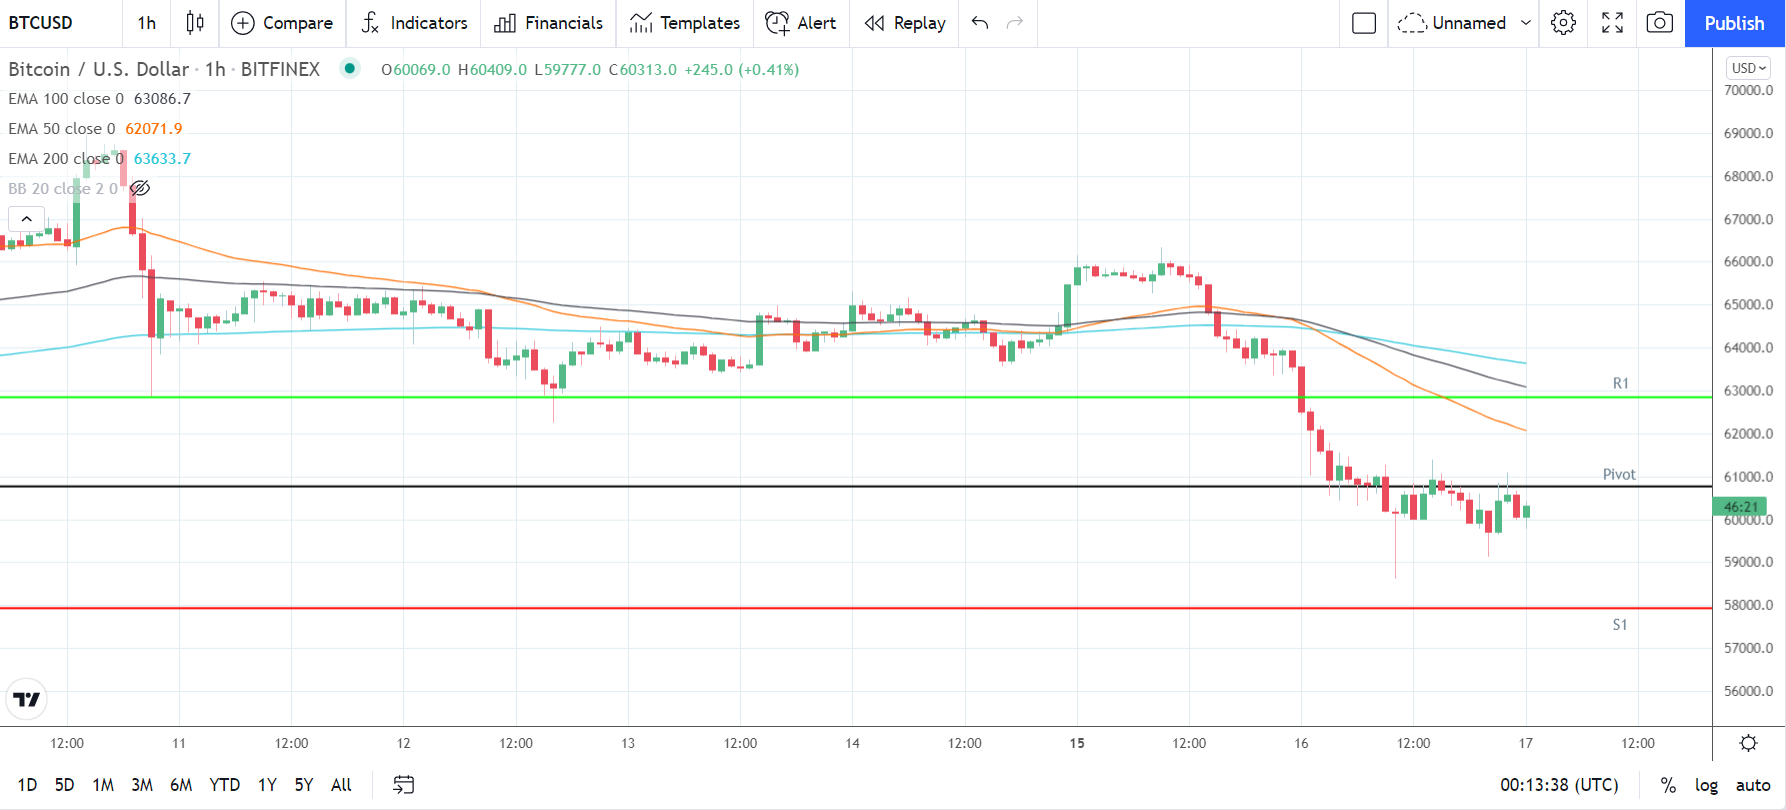This screenshot has width=1786, height=810.
Task: Click the 70000.0 price axis label
Action: (x=1748, y=90)
